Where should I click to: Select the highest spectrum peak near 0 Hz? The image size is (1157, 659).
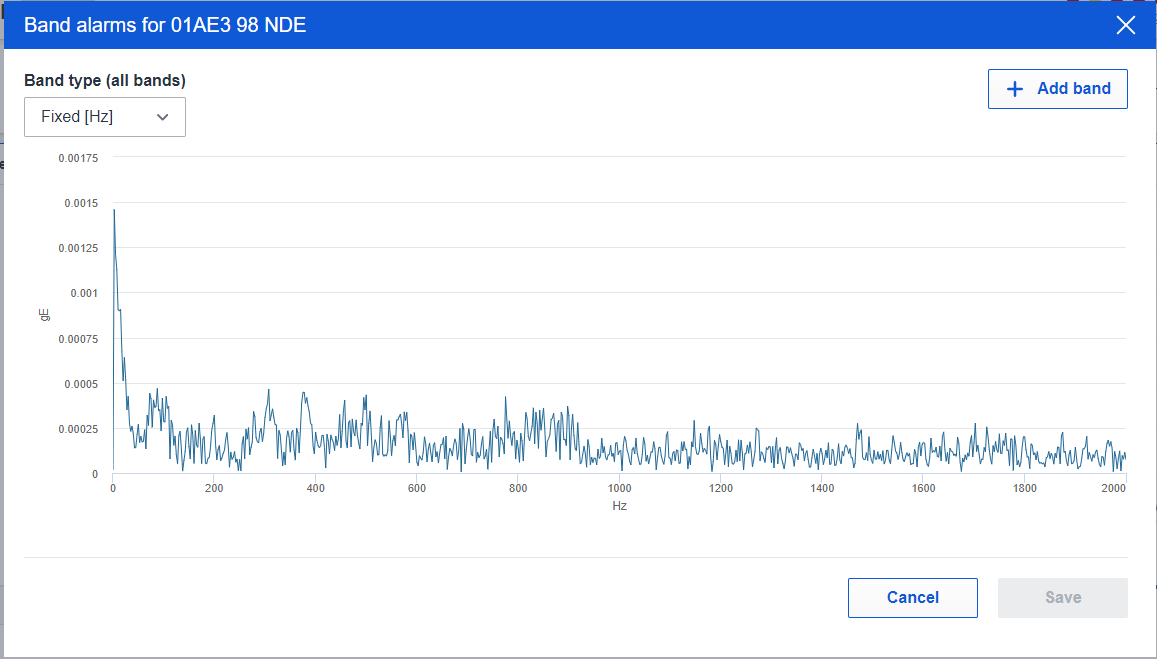[x=114, y=211]
